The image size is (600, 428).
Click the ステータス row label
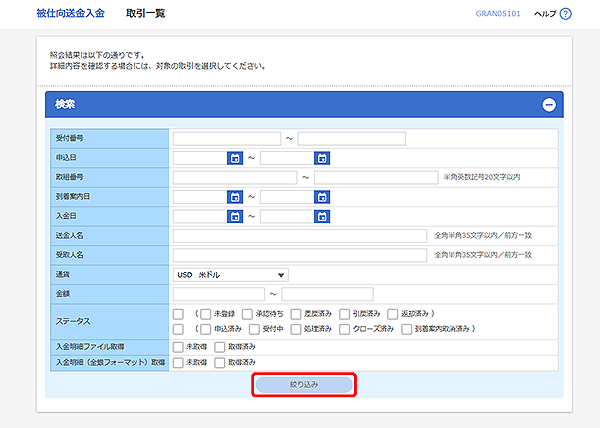73,321
